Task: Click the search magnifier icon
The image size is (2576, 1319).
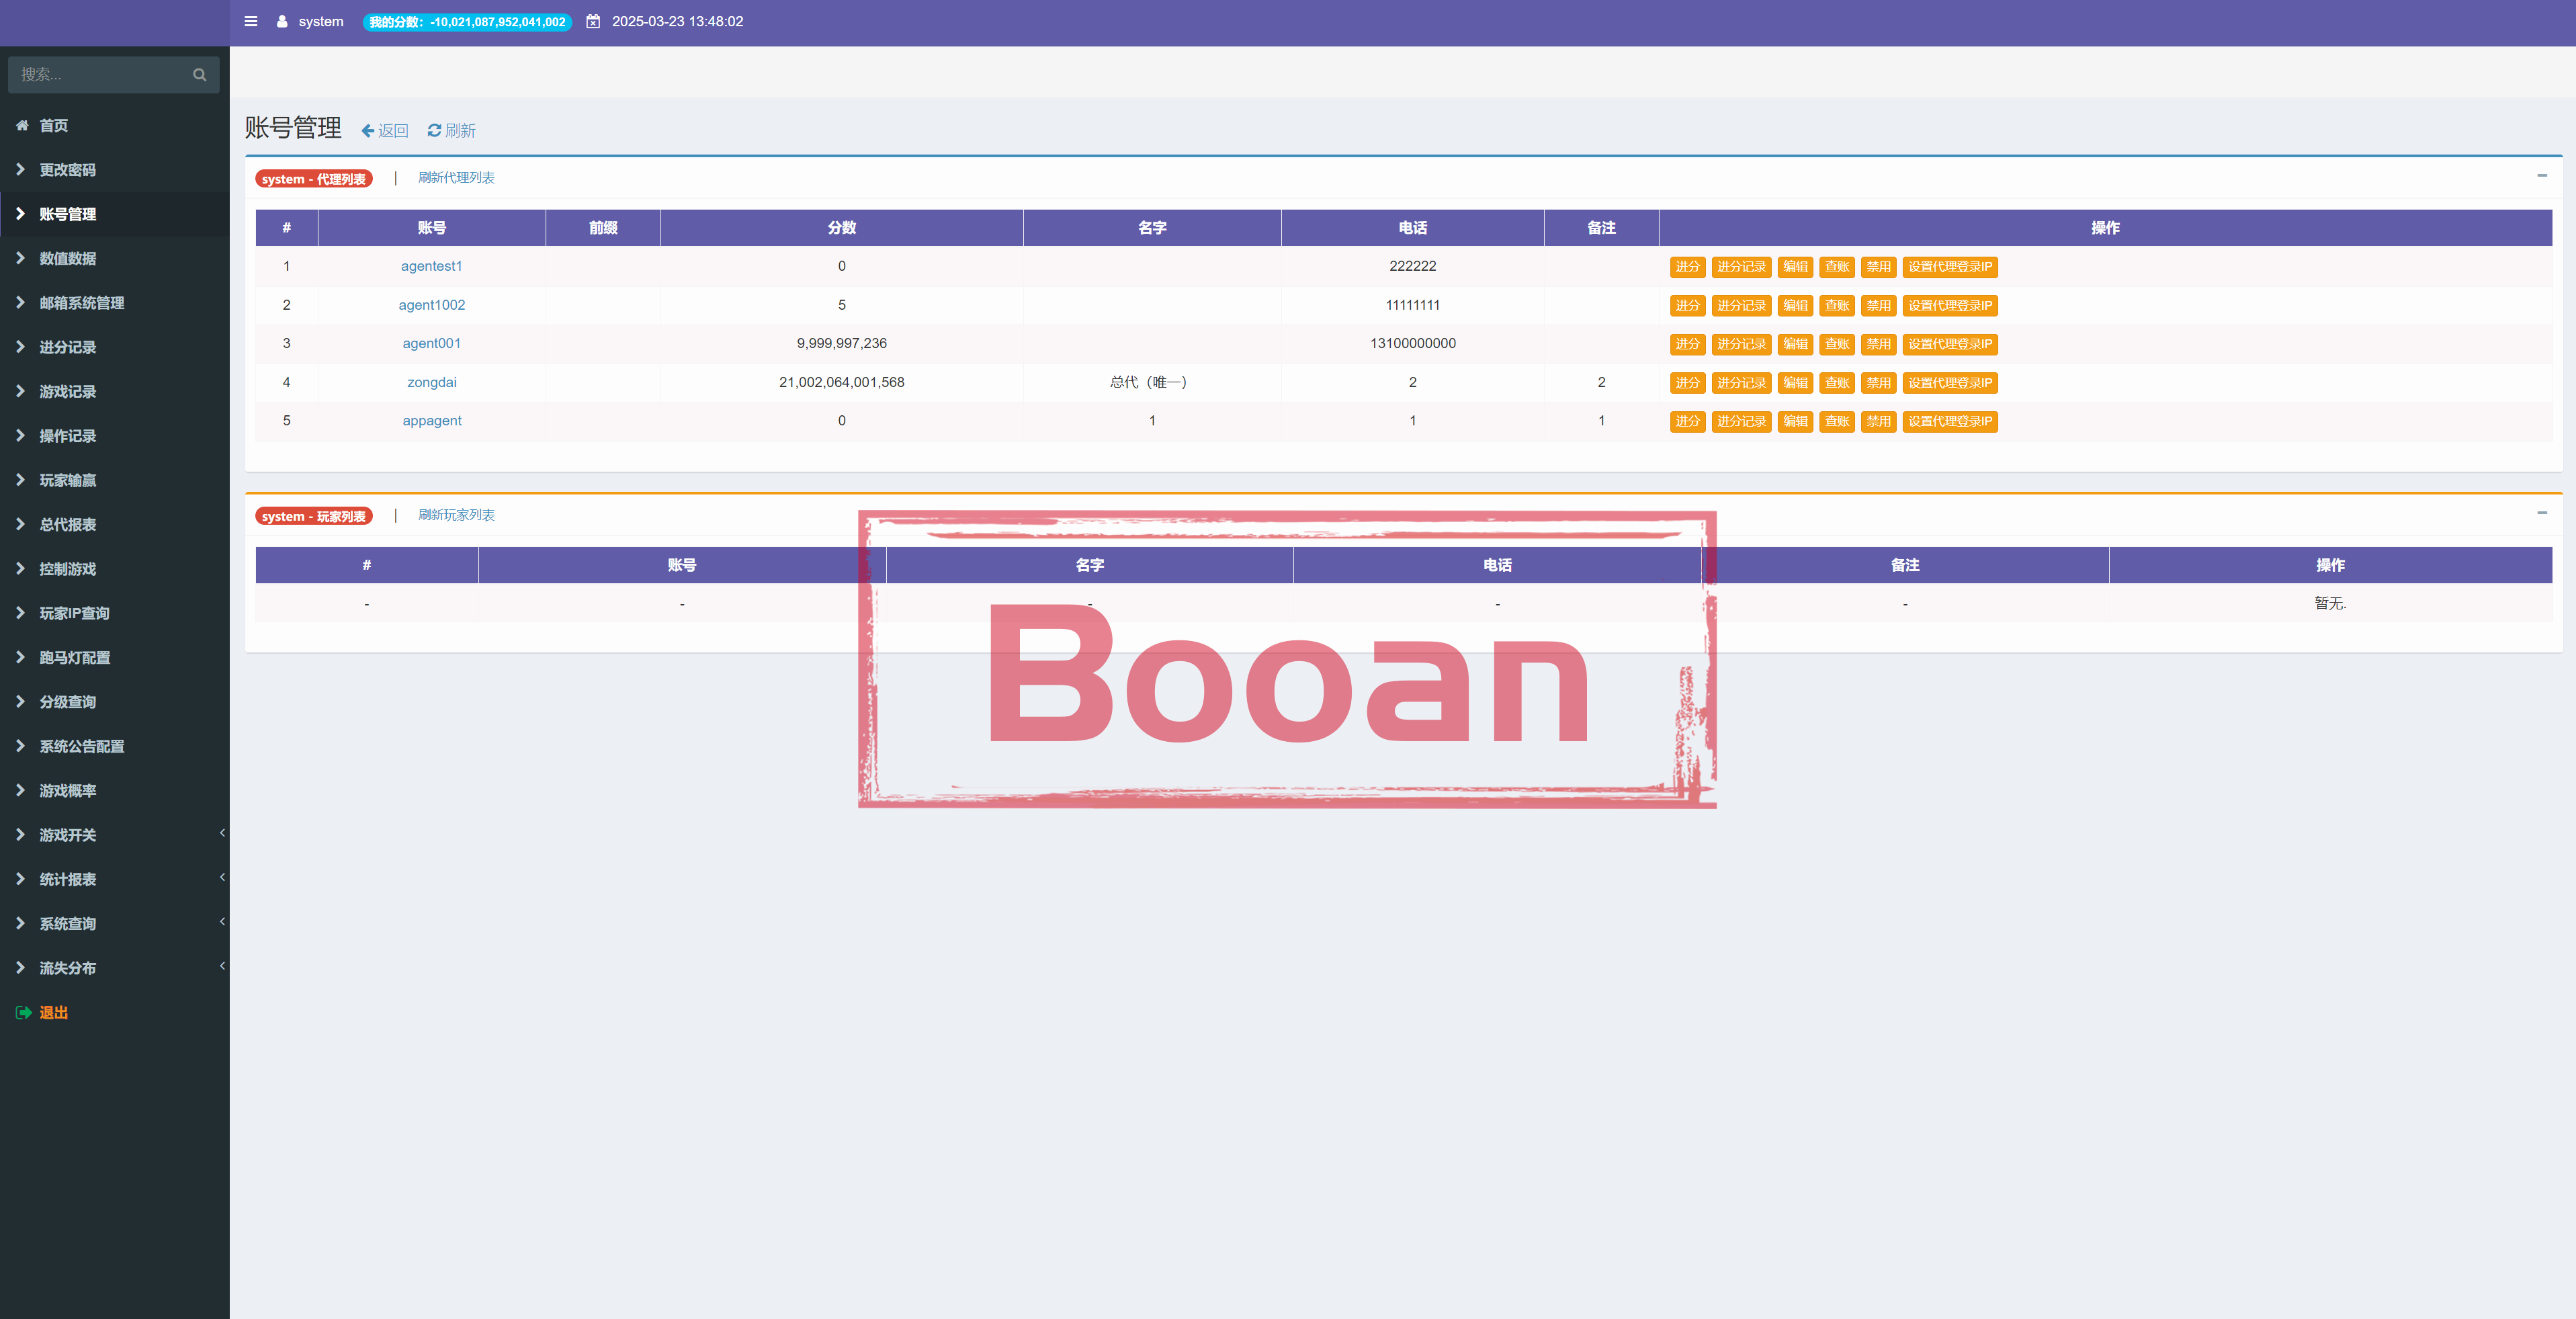Action: (199, 75)
